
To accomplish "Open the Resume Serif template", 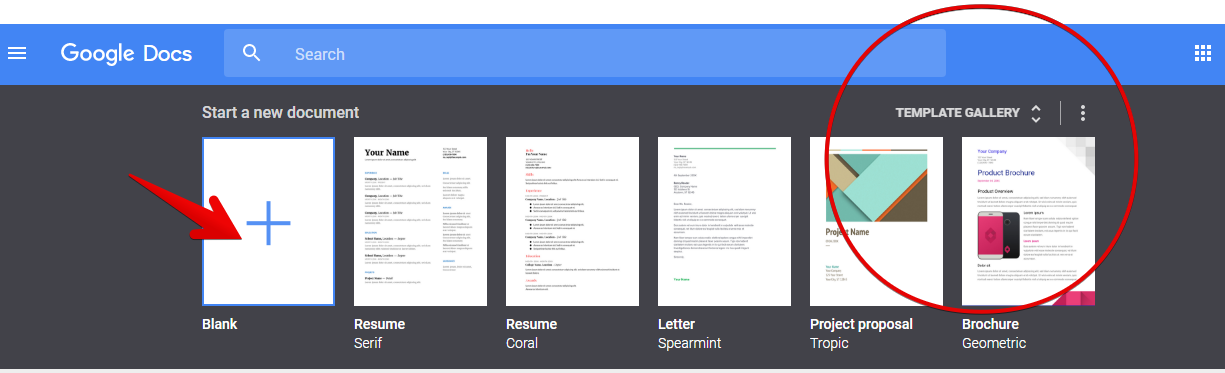I will click(420, 221).
